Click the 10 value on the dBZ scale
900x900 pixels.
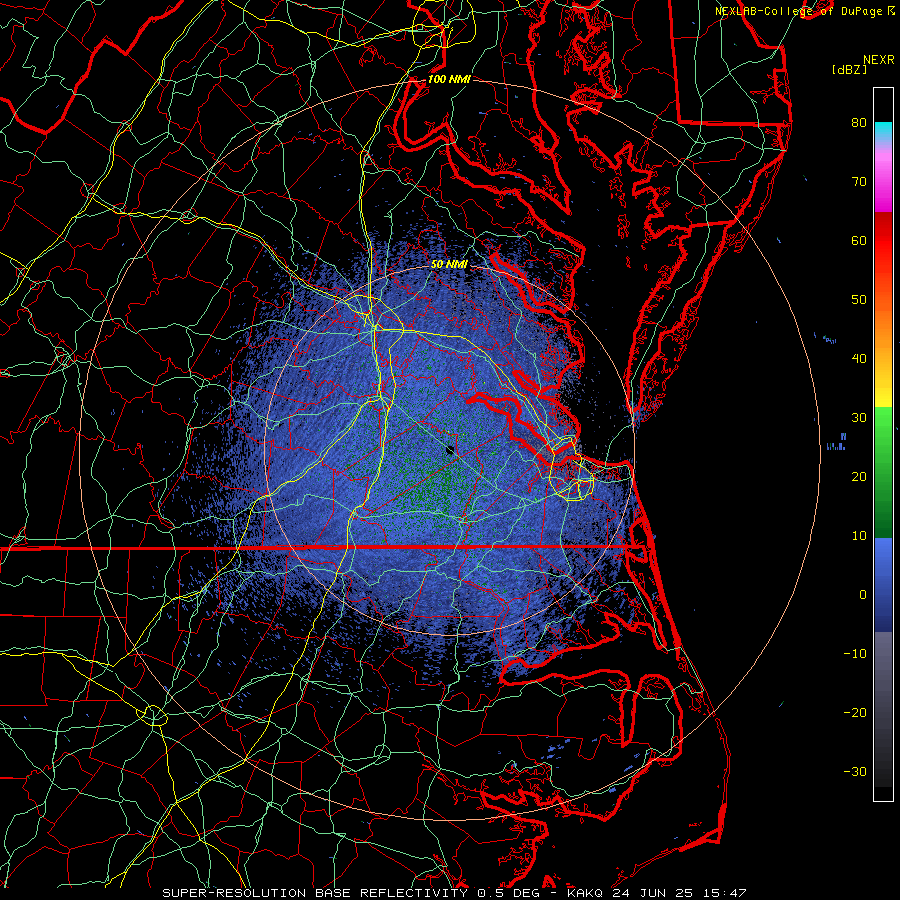[859, 536]
